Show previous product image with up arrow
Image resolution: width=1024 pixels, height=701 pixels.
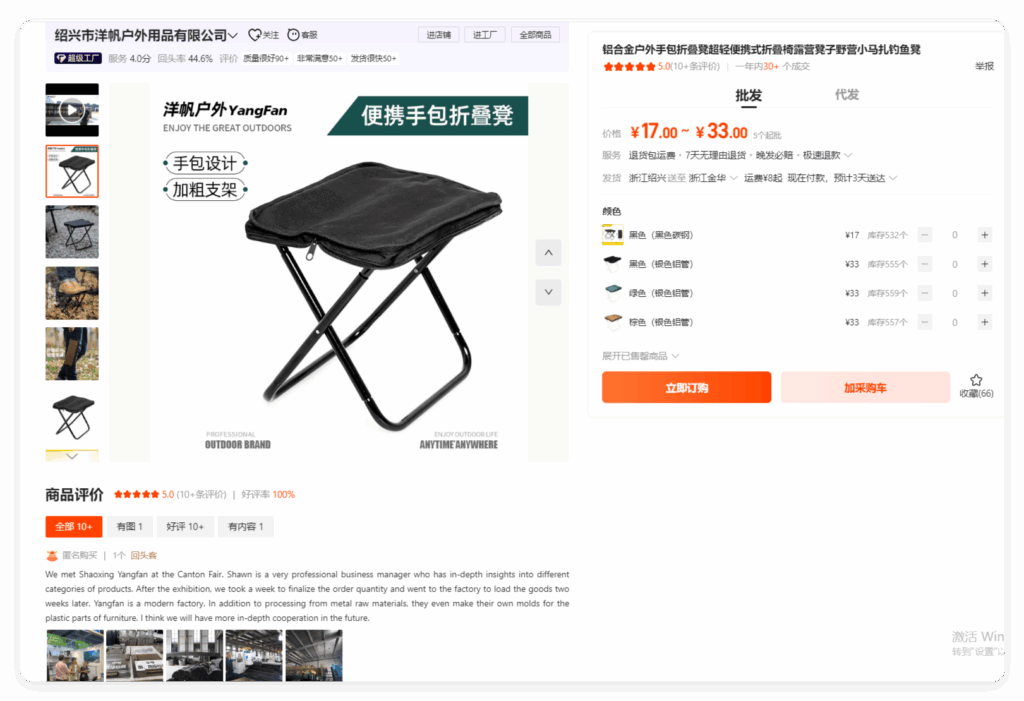tap(549, 253)
